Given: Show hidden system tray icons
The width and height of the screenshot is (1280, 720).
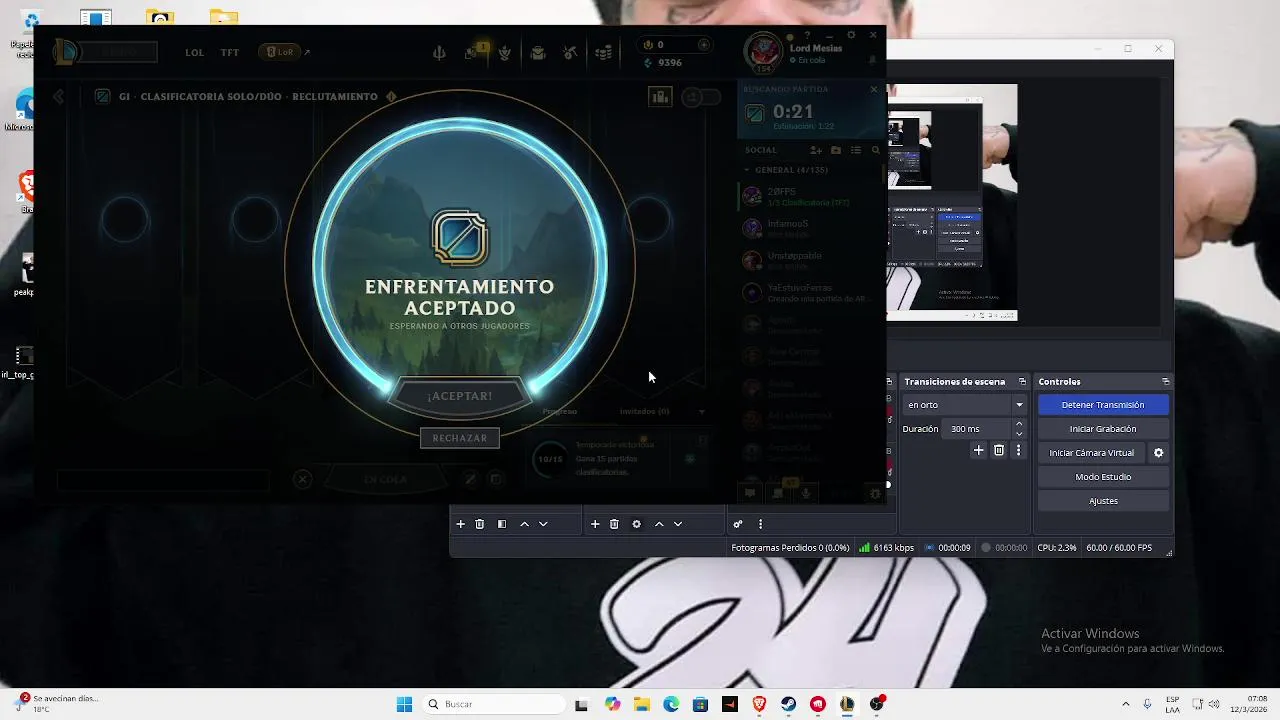Looking at the screenshot, I should click(x=1126, y=704).
